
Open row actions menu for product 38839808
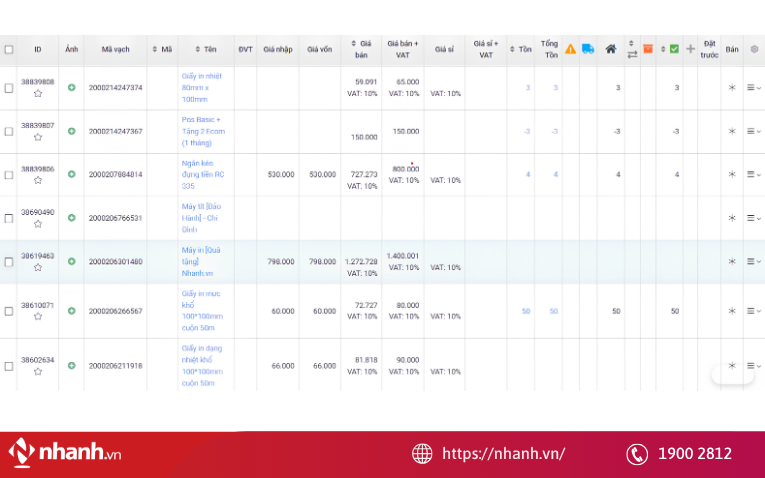pyautogui.click(x=754, y=87)
